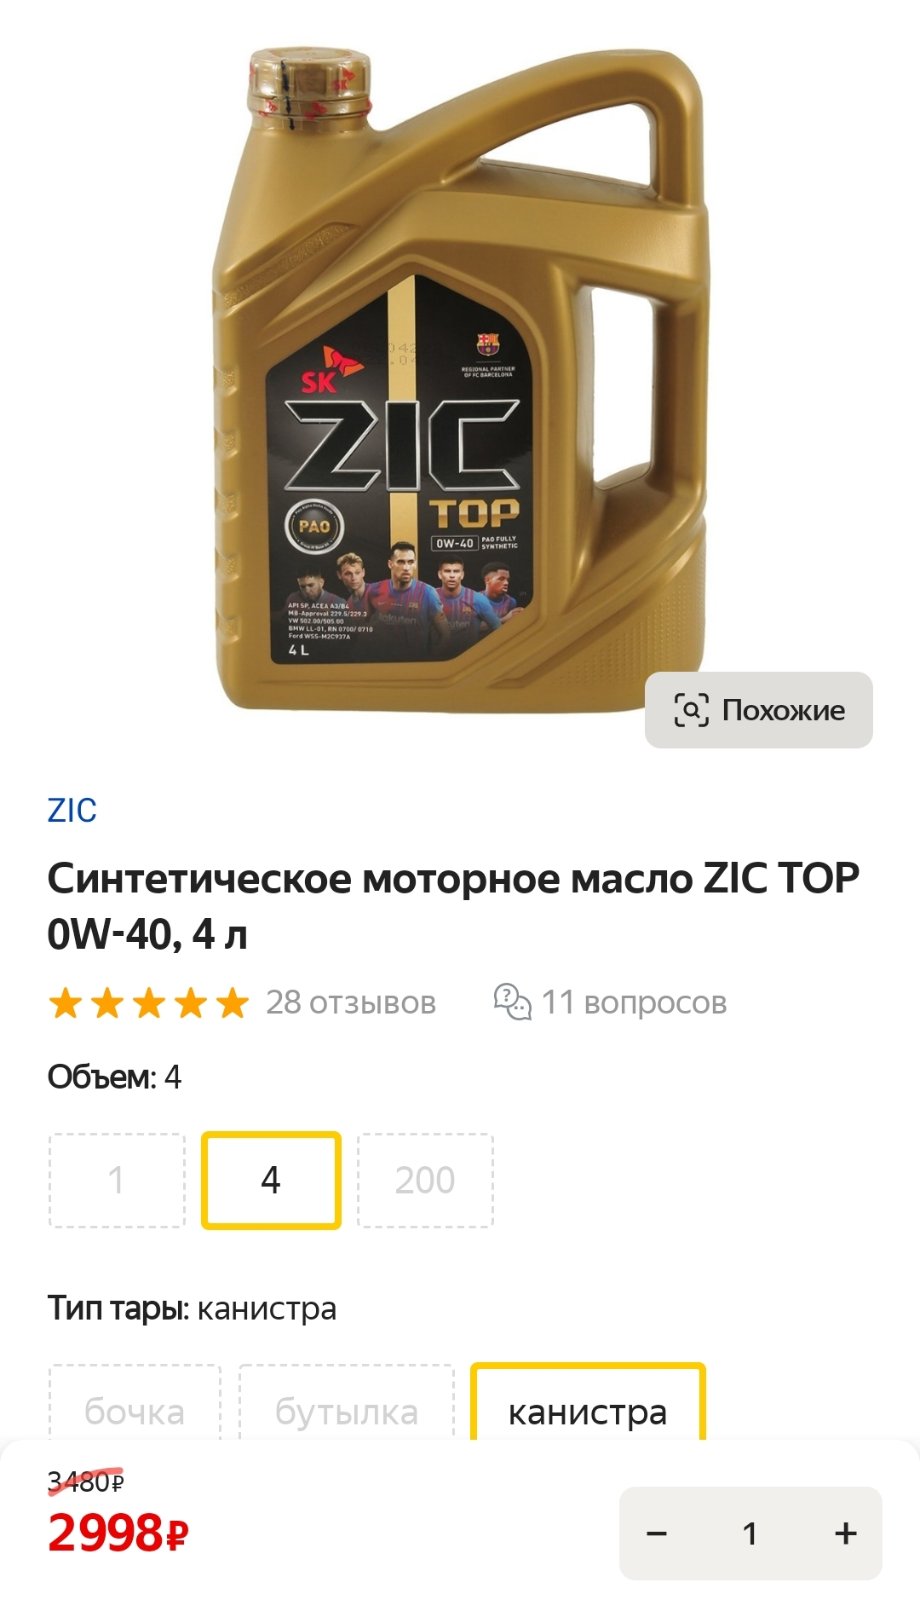Click the first rating star
920x1600 pixels.
pos(65,1002)
